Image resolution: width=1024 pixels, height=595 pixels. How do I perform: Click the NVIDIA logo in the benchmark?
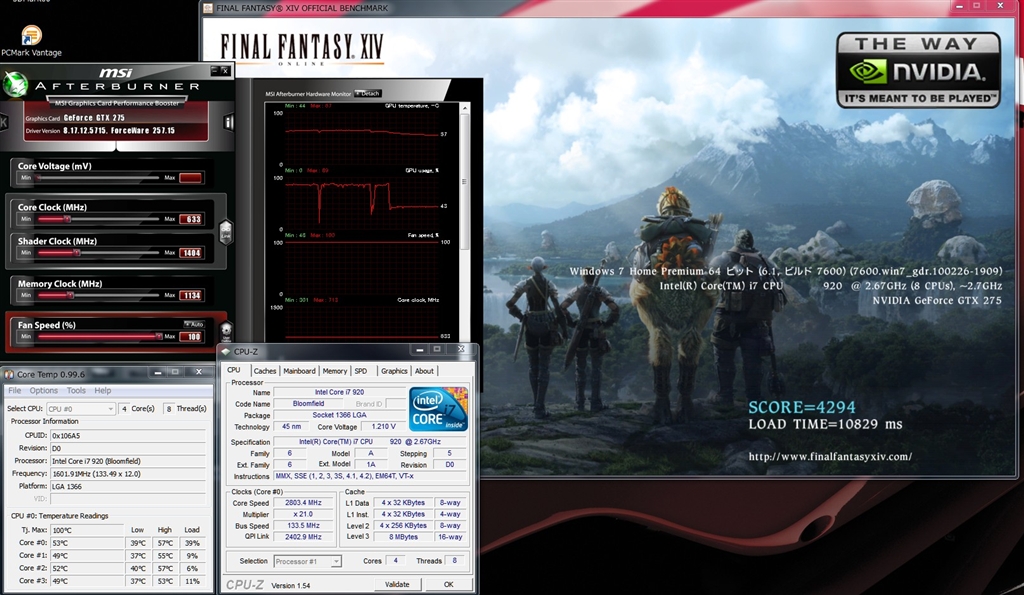[x=918, y=71]
